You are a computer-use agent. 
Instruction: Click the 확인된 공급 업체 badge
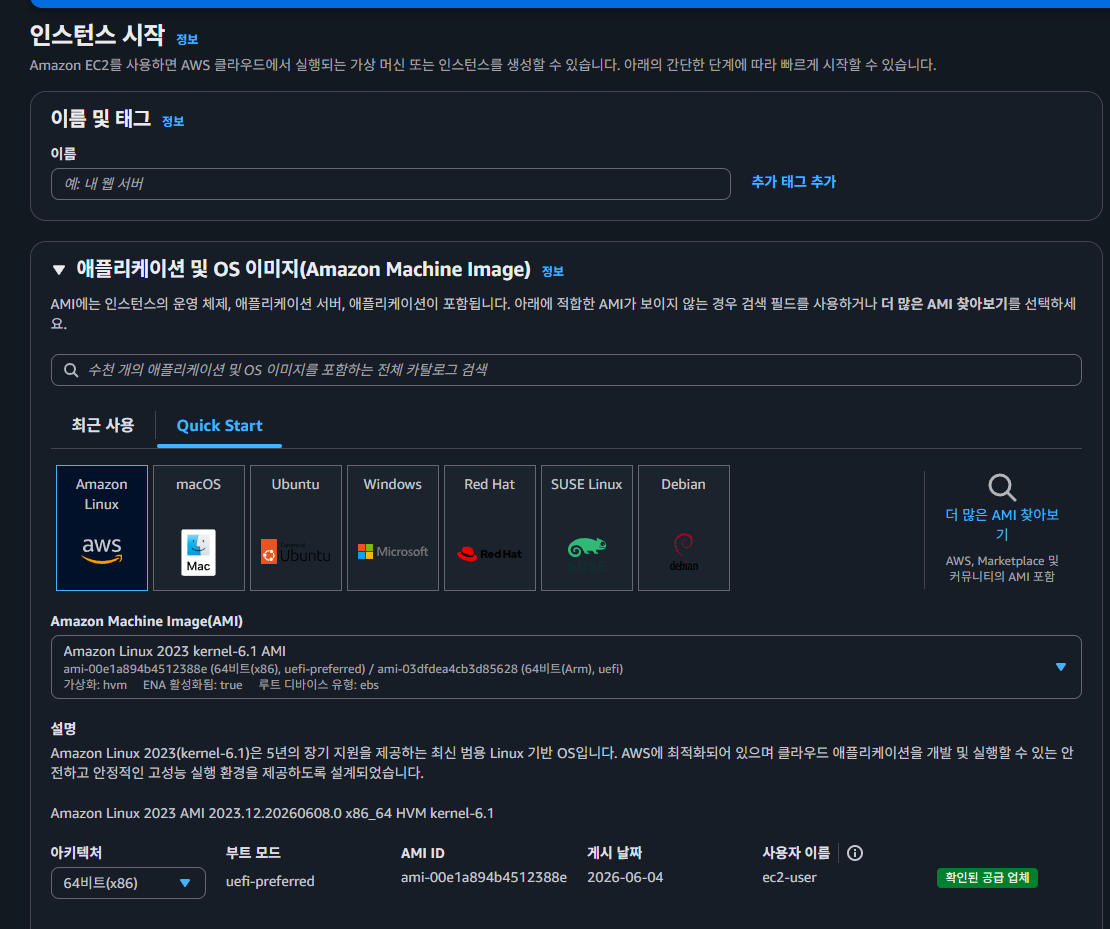pos(987,878)
